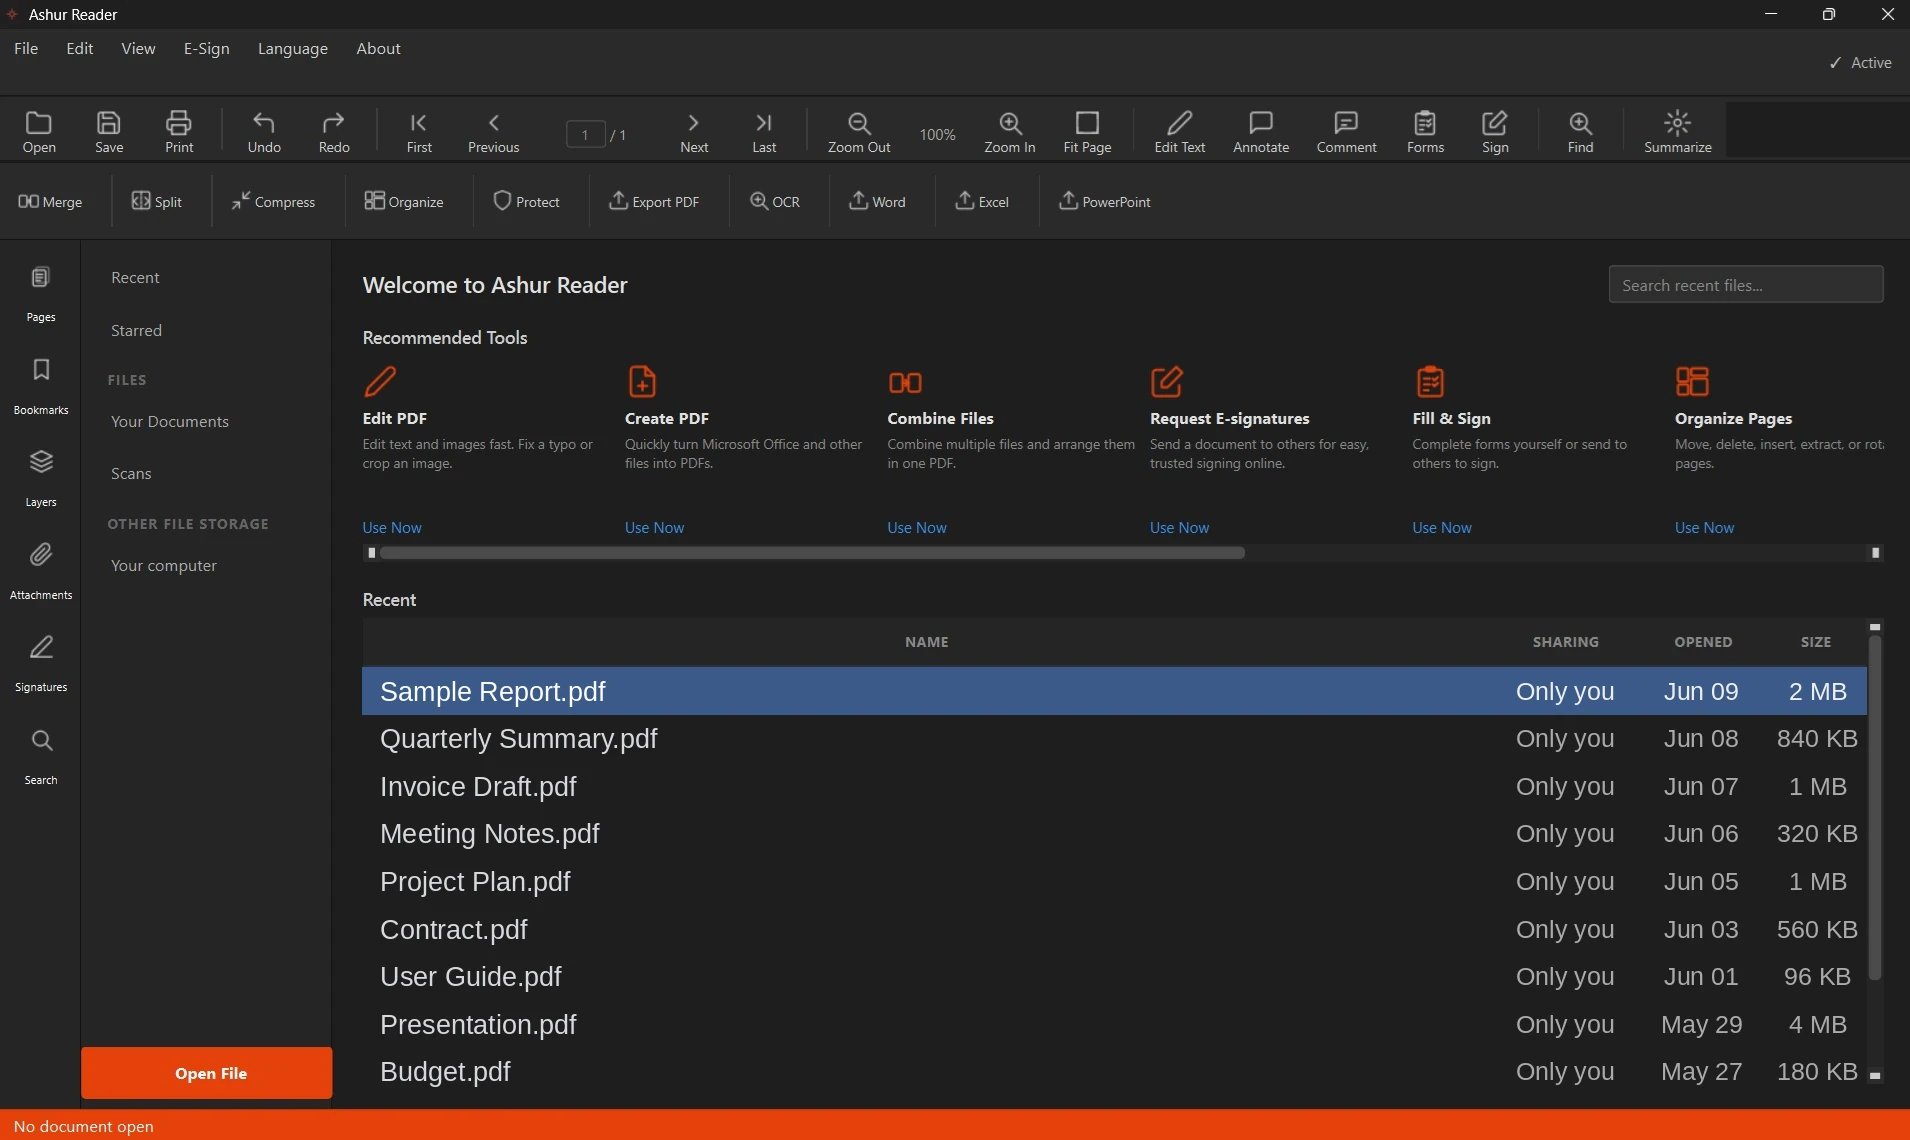Click Use Now under Create PDF

(x=654, y=527)
